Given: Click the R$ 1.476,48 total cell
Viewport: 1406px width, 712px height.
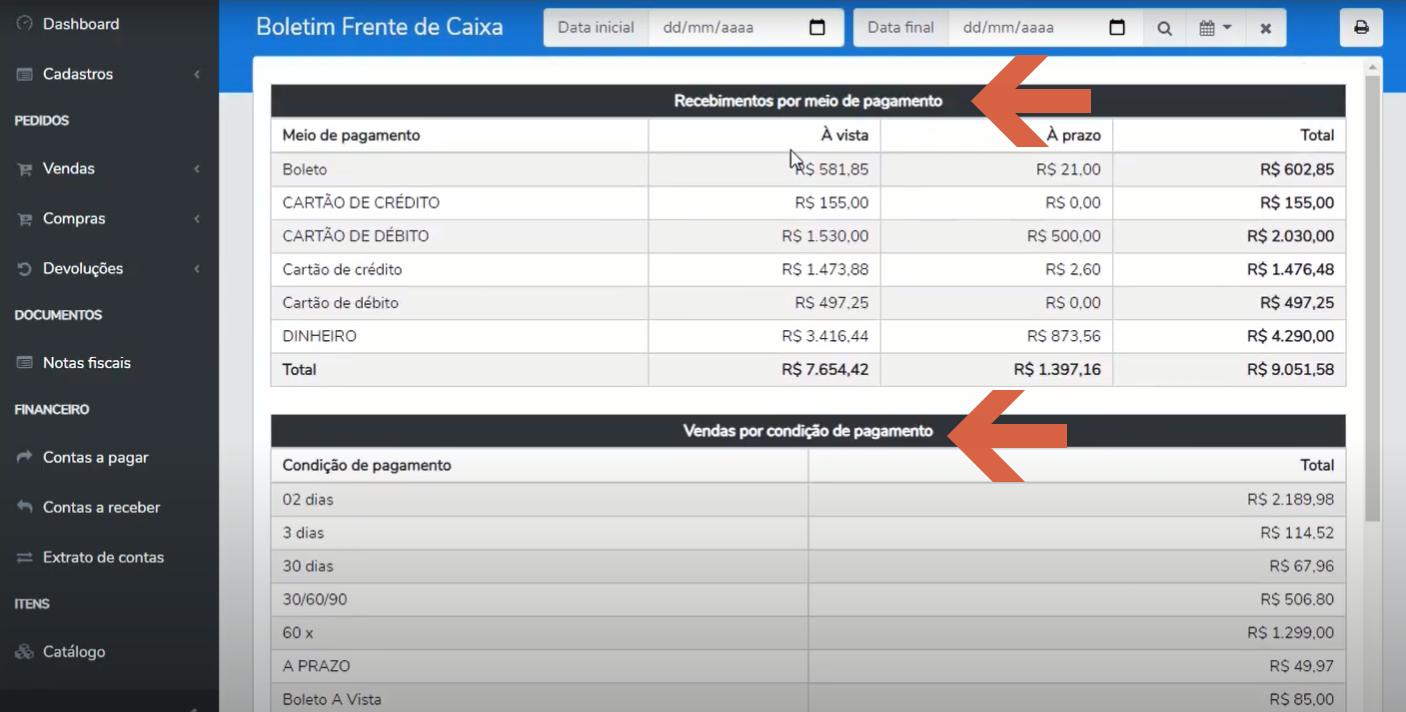Looking at the screenshot, I should click(x=1290, y=270).
